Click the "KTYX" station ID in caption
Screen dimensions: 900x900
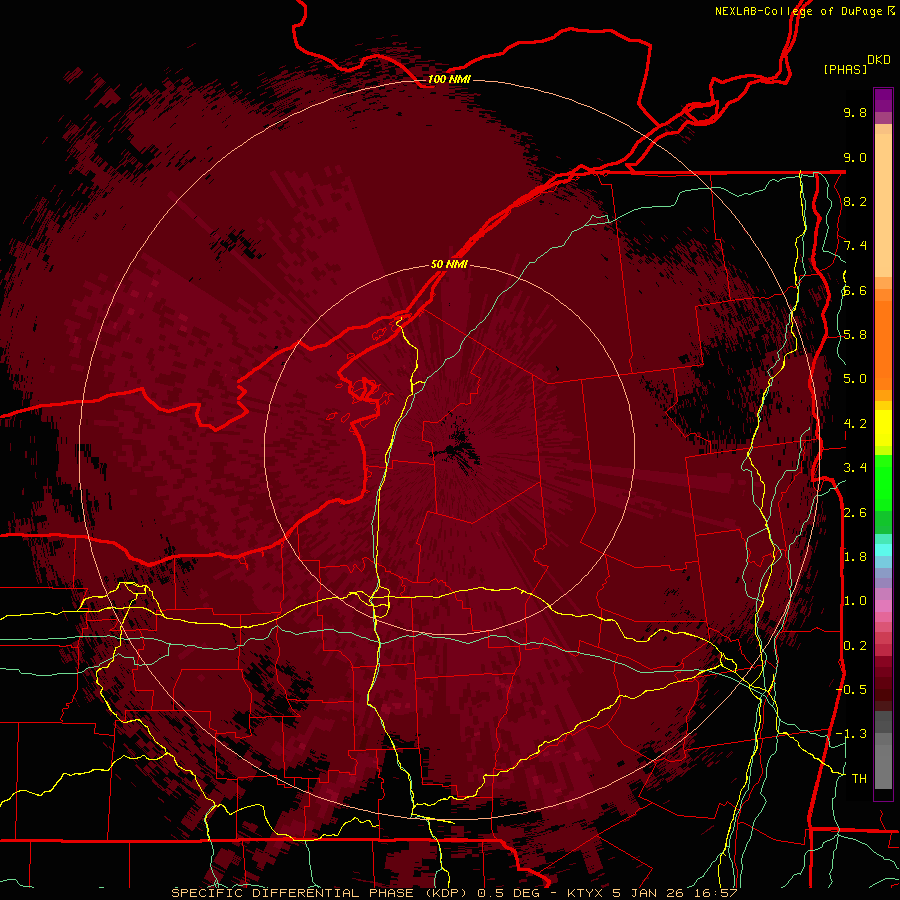tap(584, 893)
